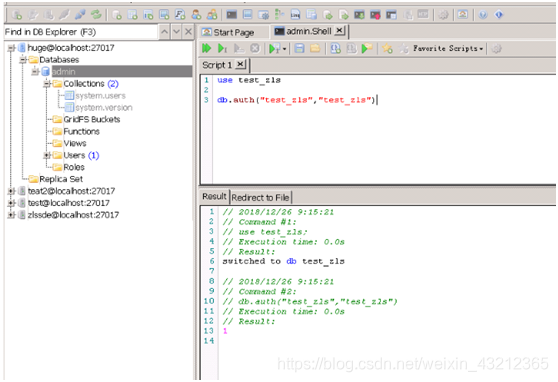Click the create function F icon
This screenshot has width=558, height=382.
pos(180,15)
